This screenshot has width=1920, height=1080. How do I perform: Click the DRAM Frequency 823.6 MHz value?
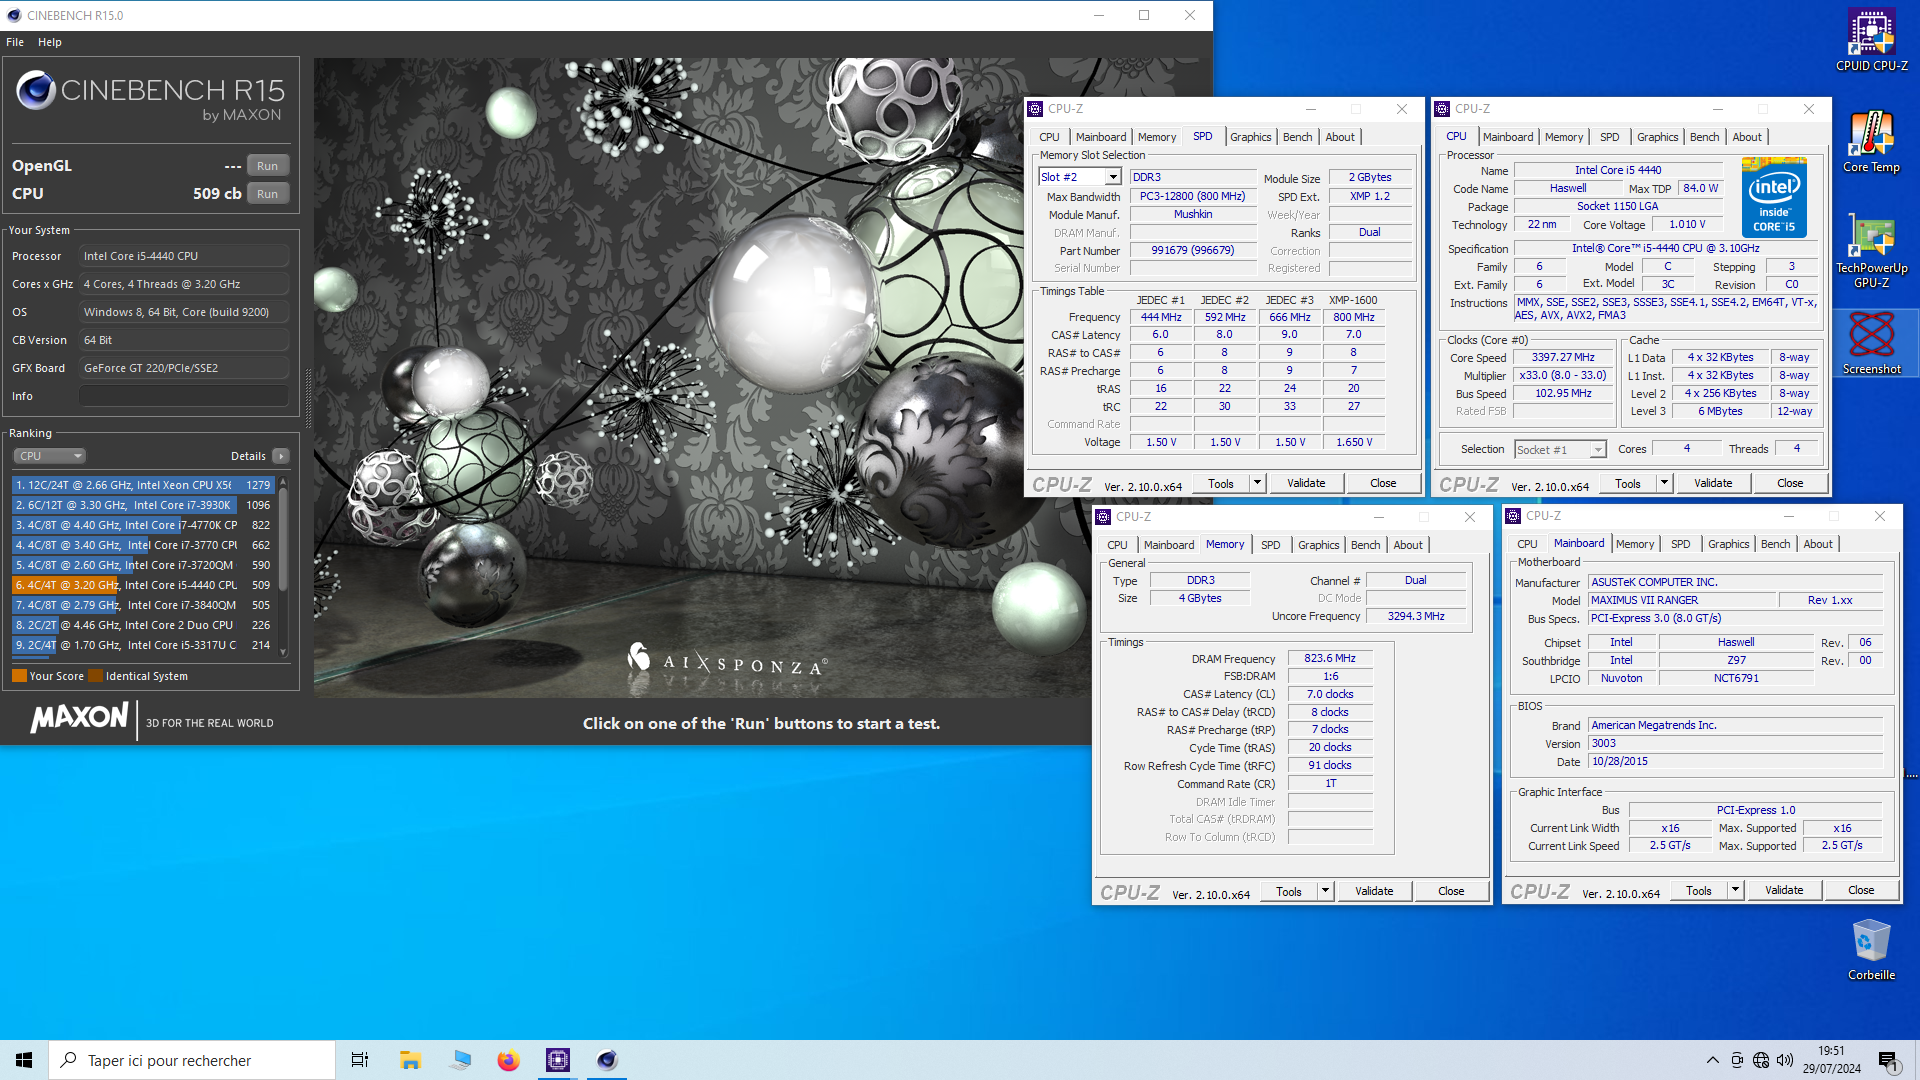pos(1330,658)
